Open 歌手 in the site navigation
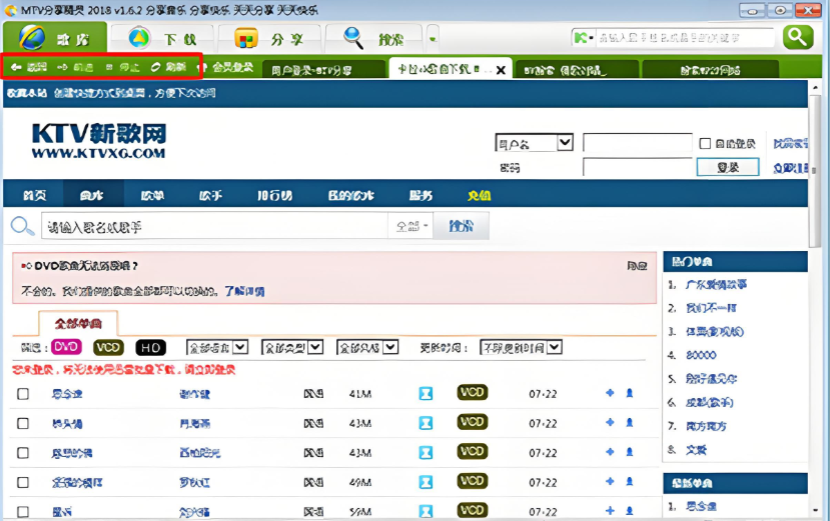830x521 pixels. click(210, 195)
